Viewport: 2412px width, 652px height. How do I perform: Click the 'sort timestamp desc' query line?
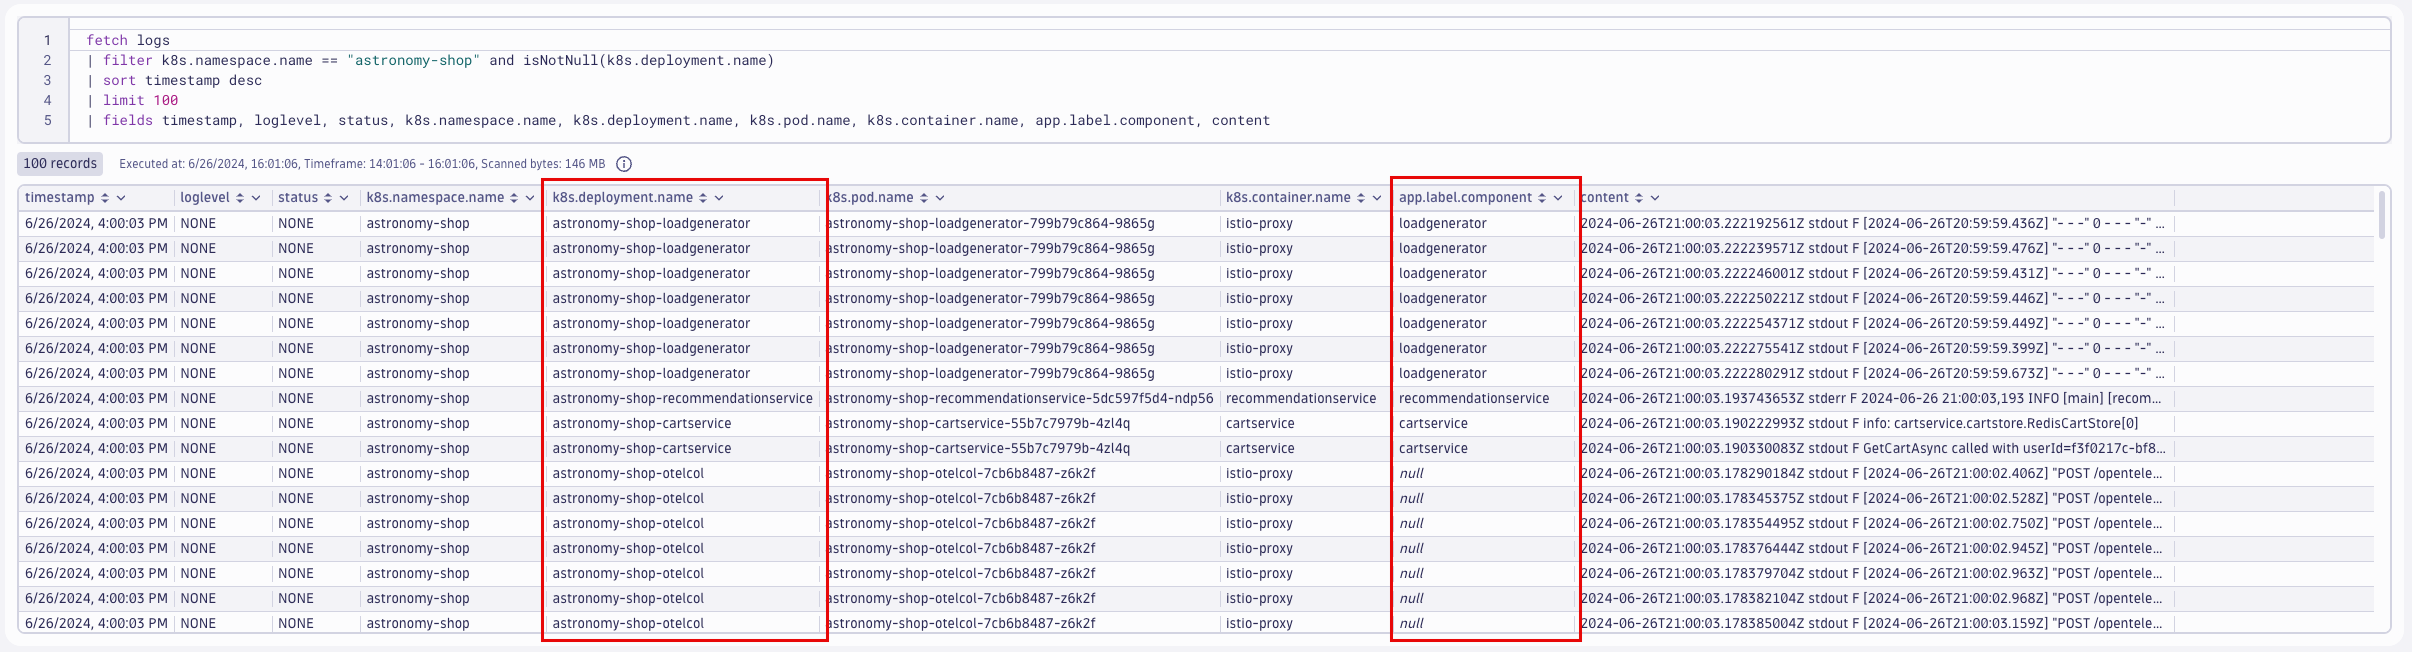click(174, 80)
